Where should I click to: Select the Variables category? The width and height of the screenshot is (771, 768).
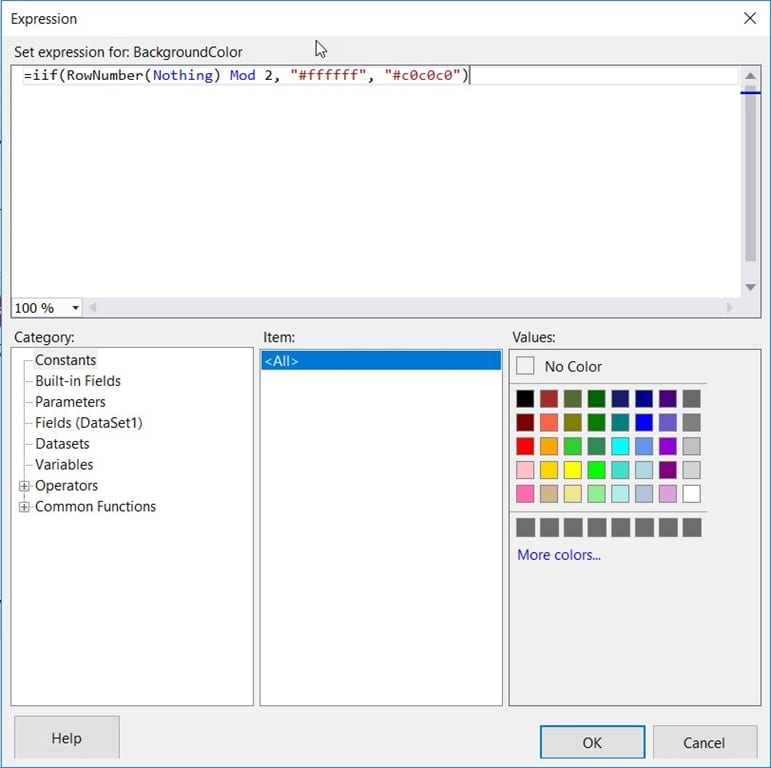click(x=64, y=465)
